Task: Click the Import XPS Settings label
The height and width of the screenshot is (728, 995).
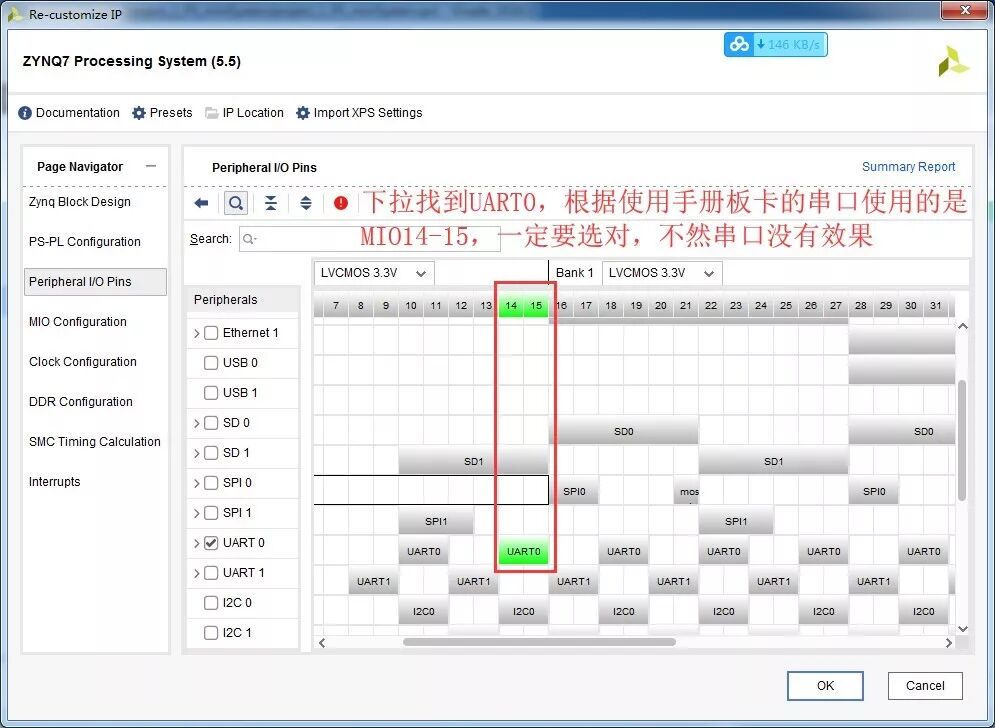Action: tap(367, 113)
